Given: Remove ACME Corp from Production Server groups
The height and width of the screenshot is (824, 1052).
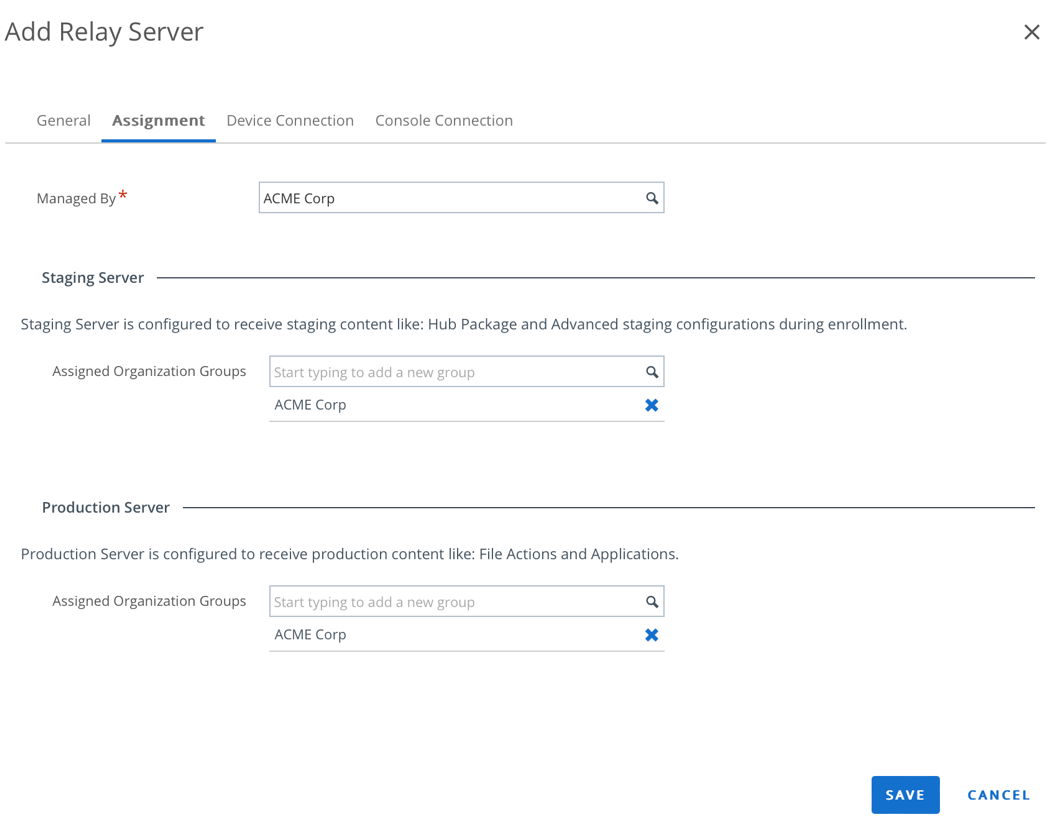Looking at the screenshot, I should (x=652, y=635).
